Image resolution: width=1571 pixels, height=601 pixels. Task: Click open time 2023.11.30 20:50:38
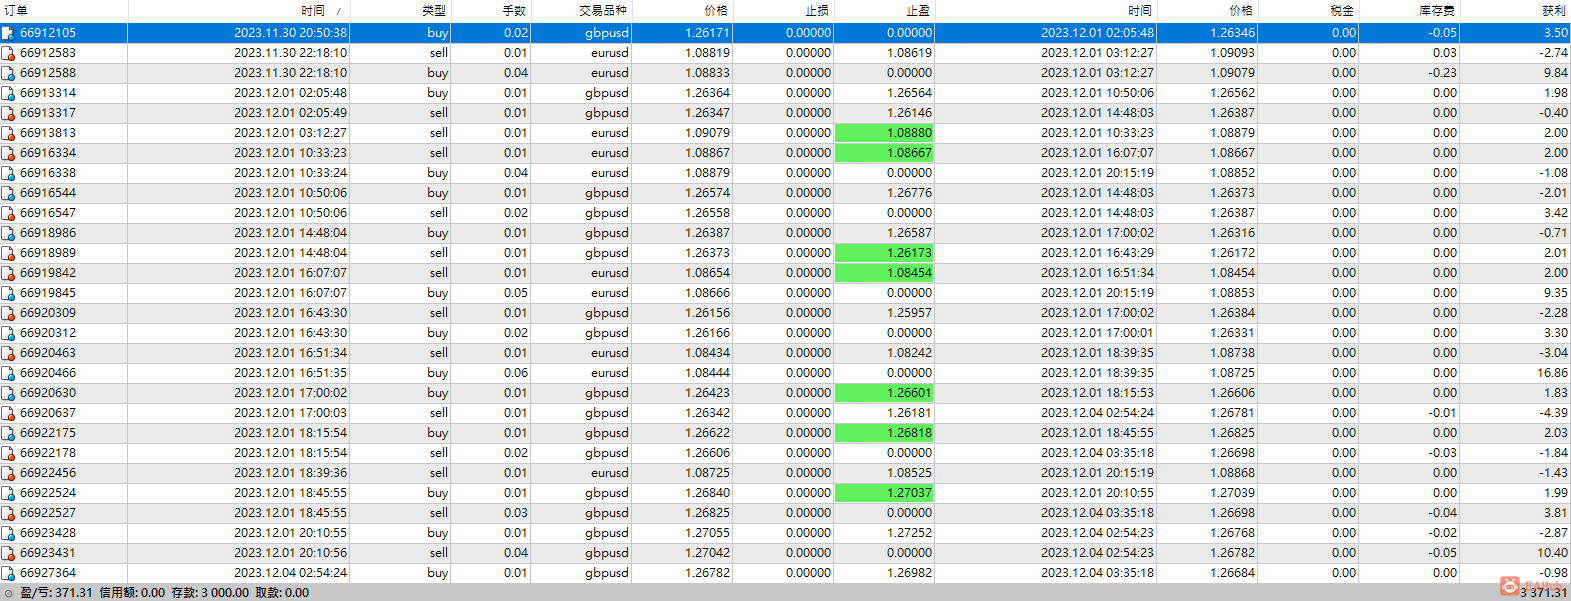point(291,33)
